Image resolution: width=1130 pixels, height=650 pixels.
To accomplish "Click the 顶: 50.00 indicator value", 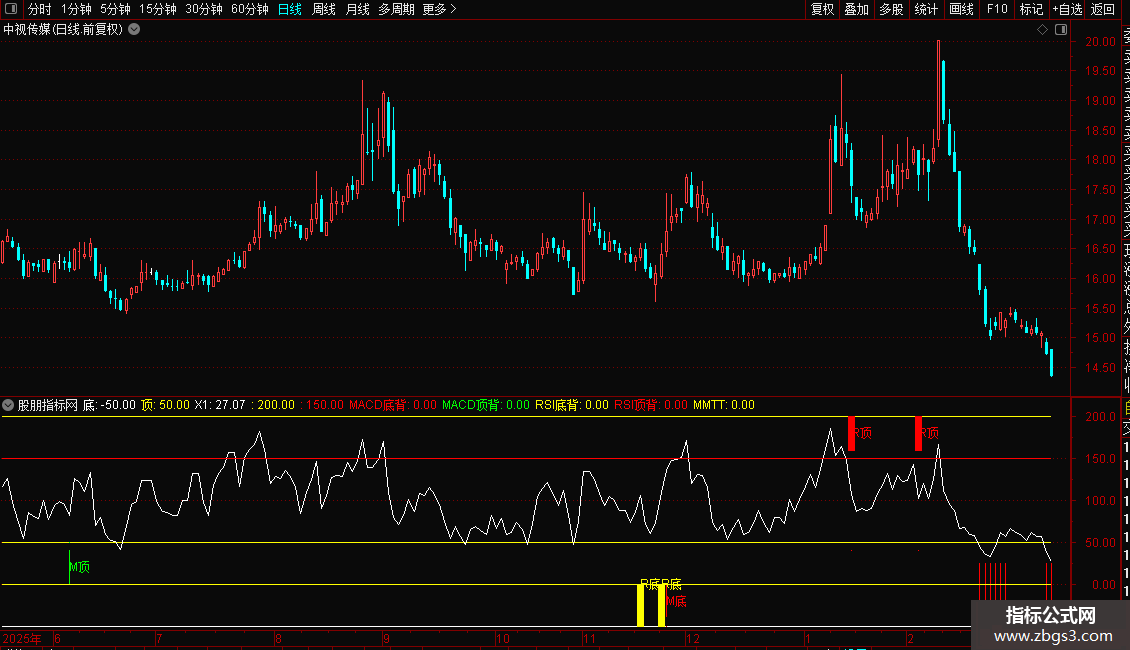I will click(165, 405).
